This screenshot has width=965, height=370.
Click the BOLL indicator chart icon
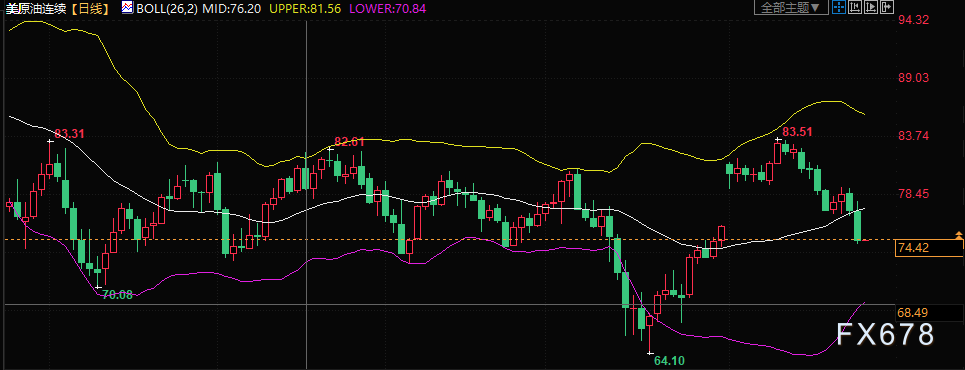click(x=127, y=8)
